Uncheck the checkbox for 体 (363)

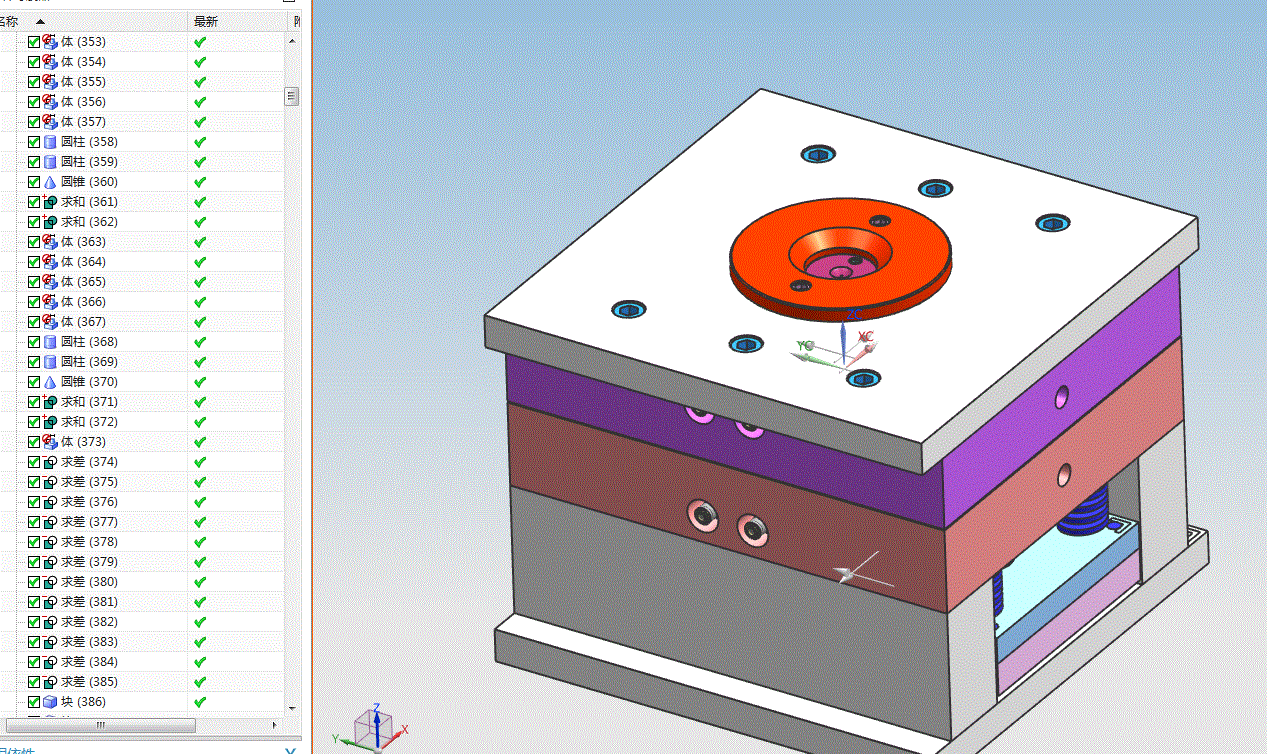(34, 241)
